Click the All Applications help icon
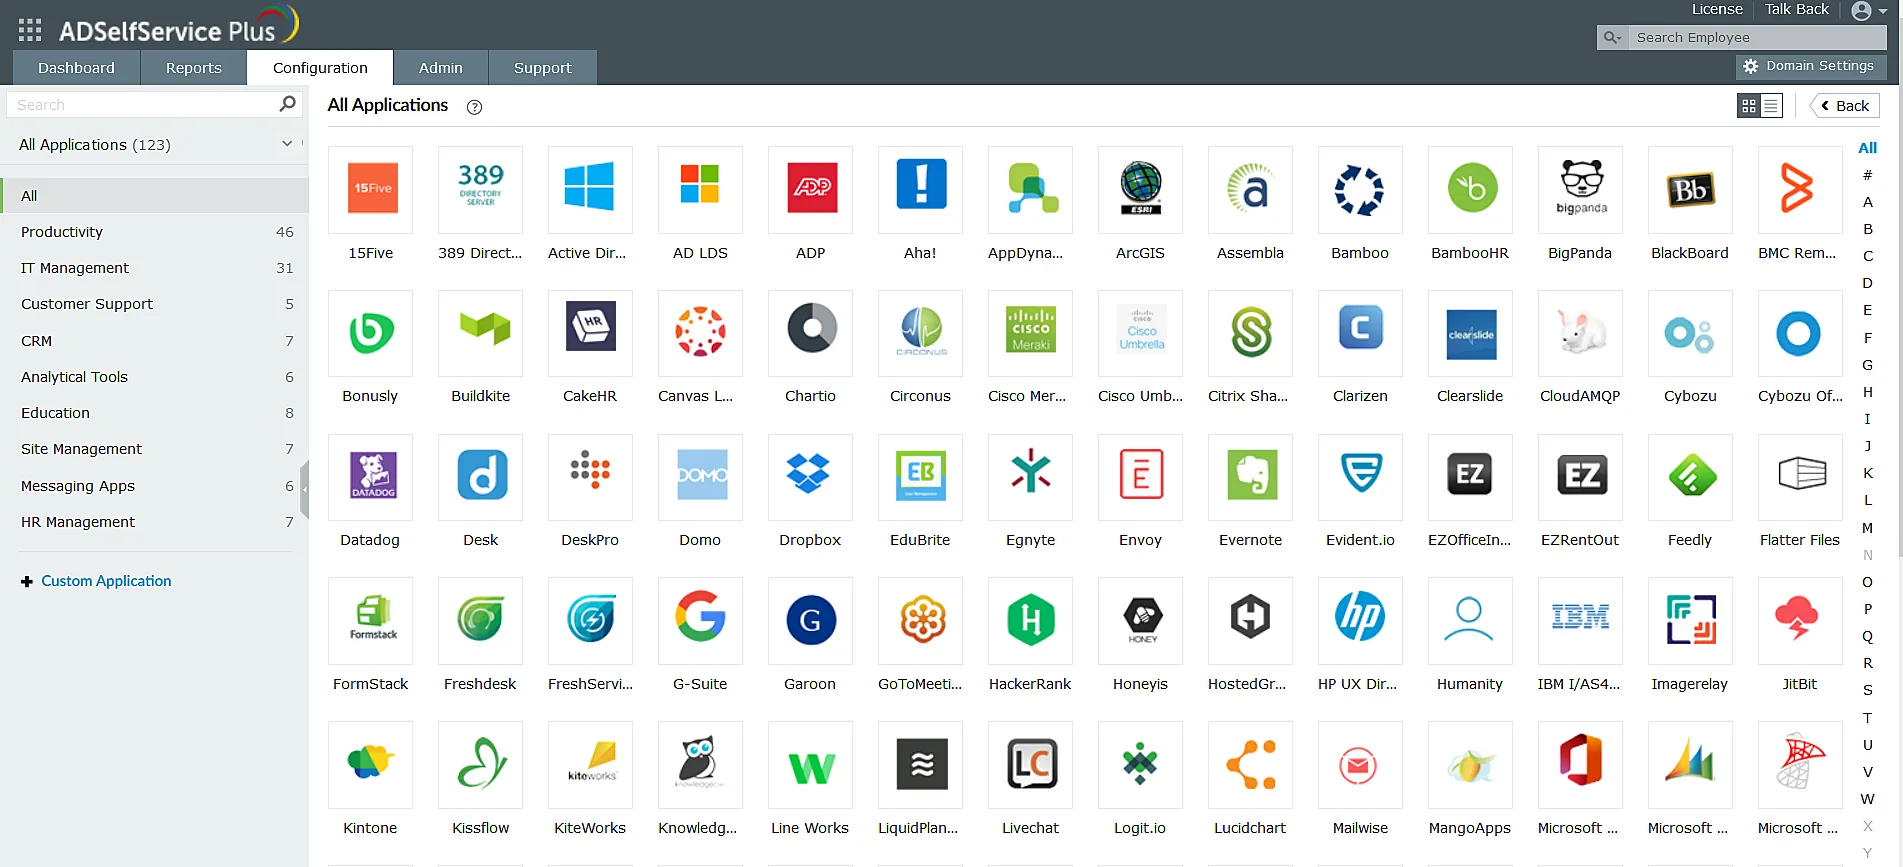The image size is (1903, 867). [x=475, y=107]
